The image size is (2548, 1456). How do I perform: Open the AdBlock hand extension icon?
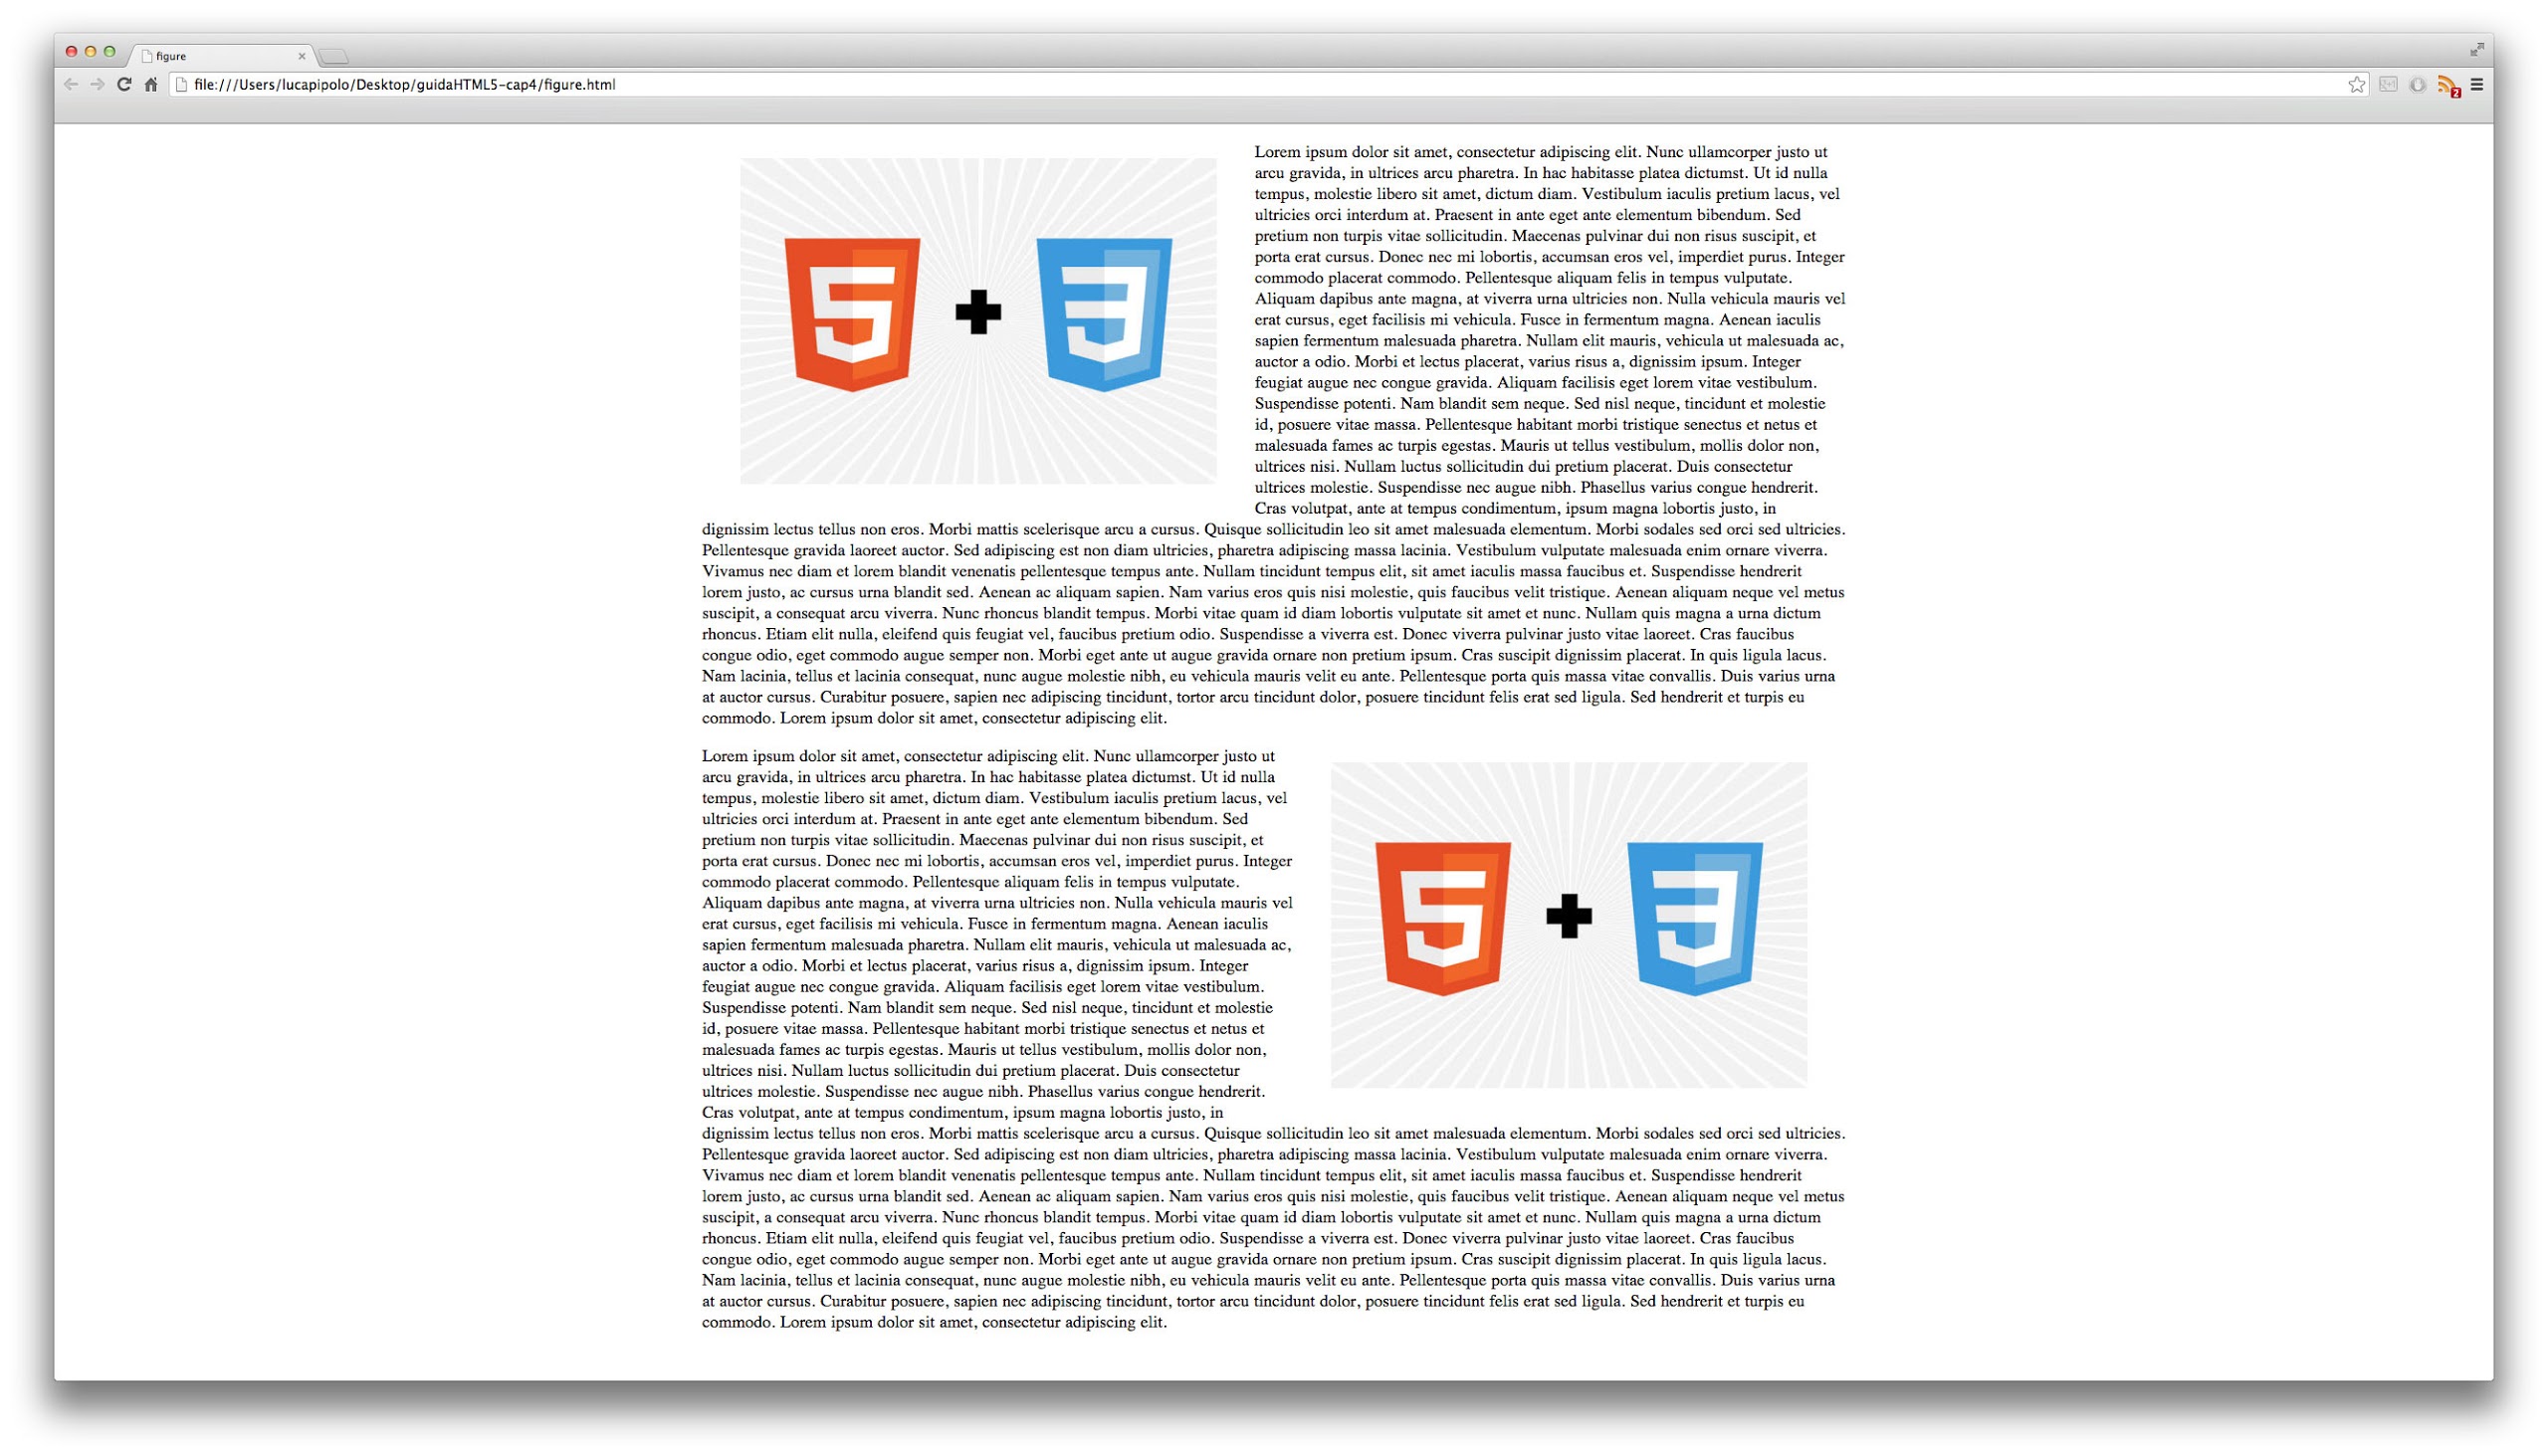coord(2417,85)
